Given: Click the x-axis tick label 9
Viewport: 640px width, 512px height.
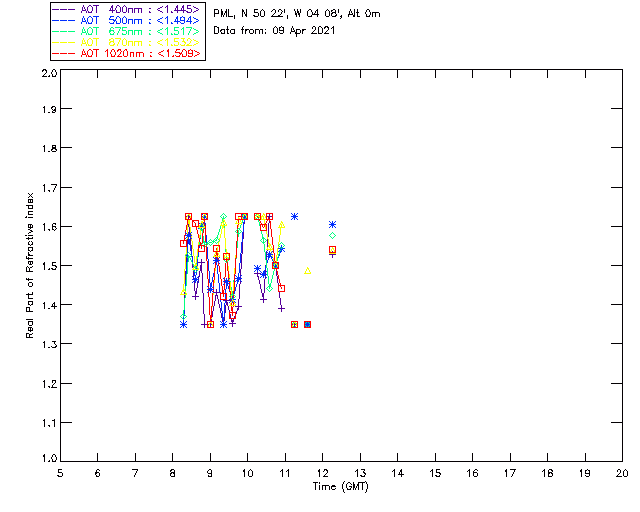Looking at the screenshot, I should [210, 473].
